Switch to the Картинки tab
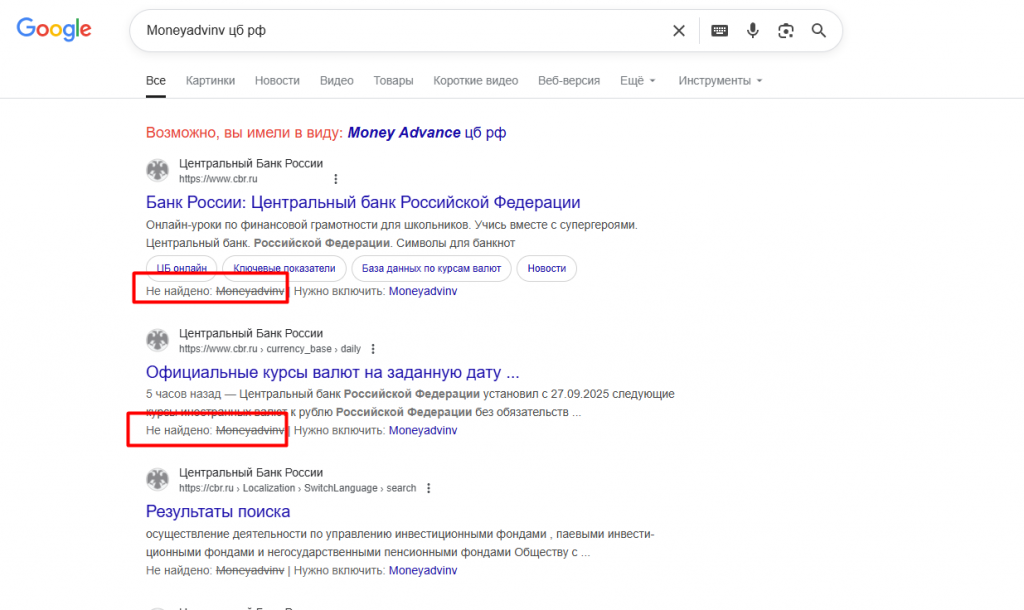1024x610 pixels. 210,81
